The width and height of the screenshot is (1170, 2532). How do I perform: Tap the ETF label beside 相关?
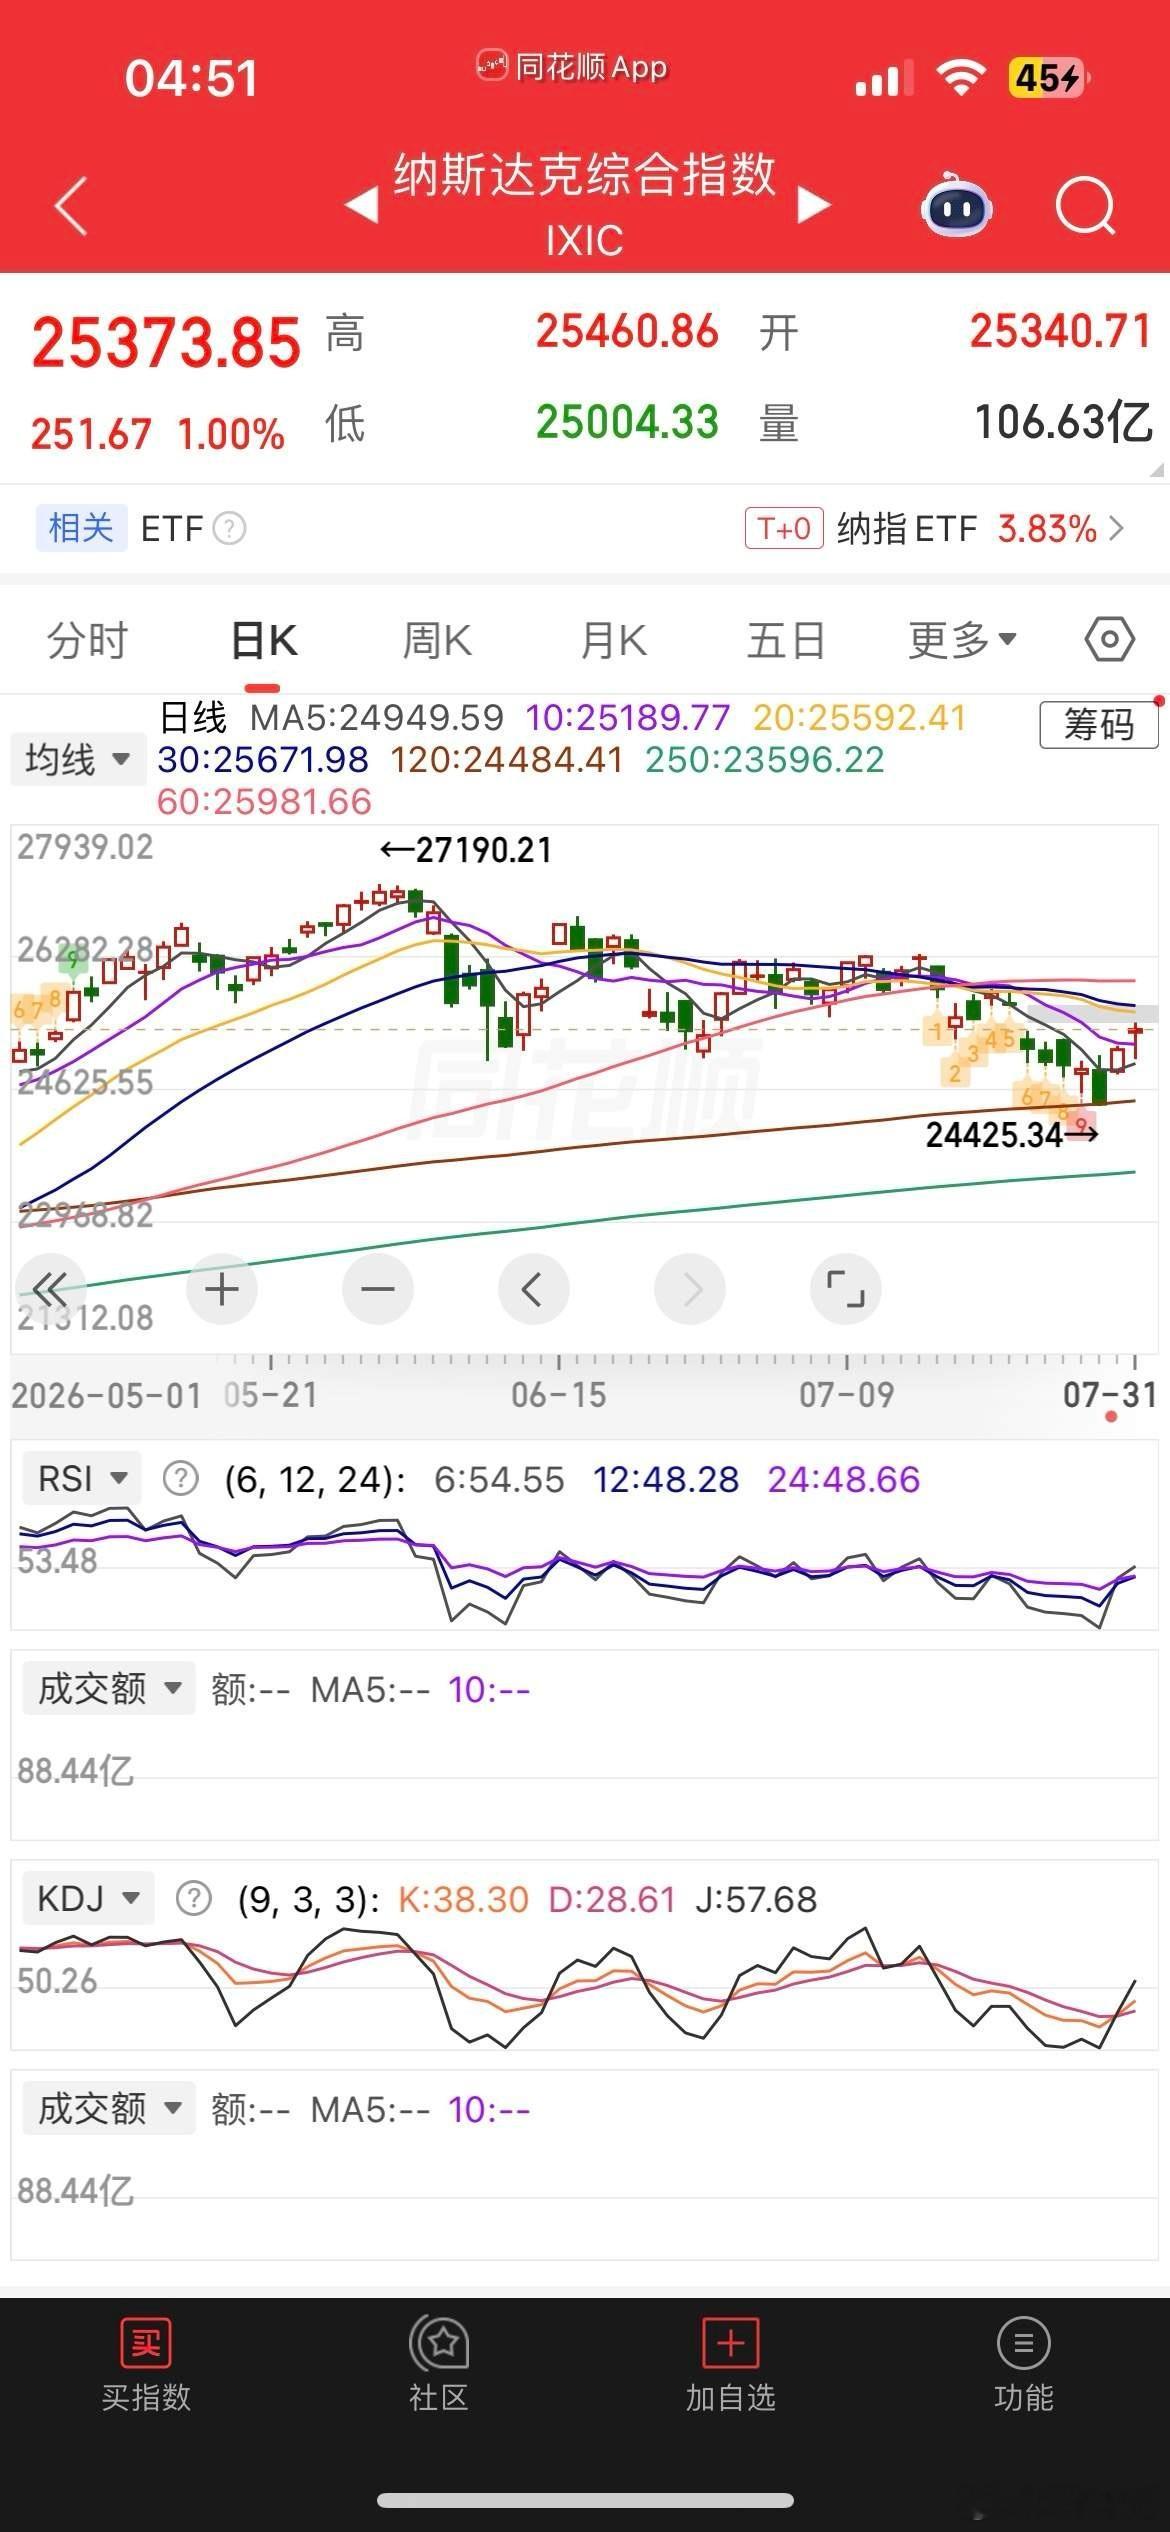coord(172,528)
